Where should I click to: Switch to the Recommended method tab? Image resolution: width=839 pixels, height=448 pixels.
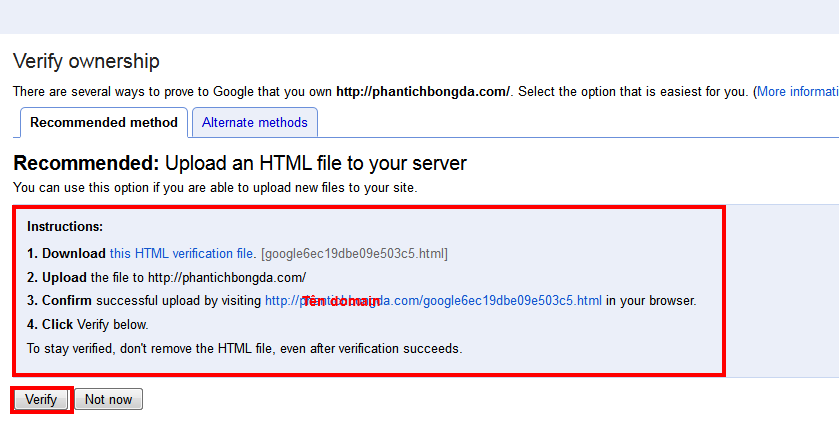tap(103, 123)
